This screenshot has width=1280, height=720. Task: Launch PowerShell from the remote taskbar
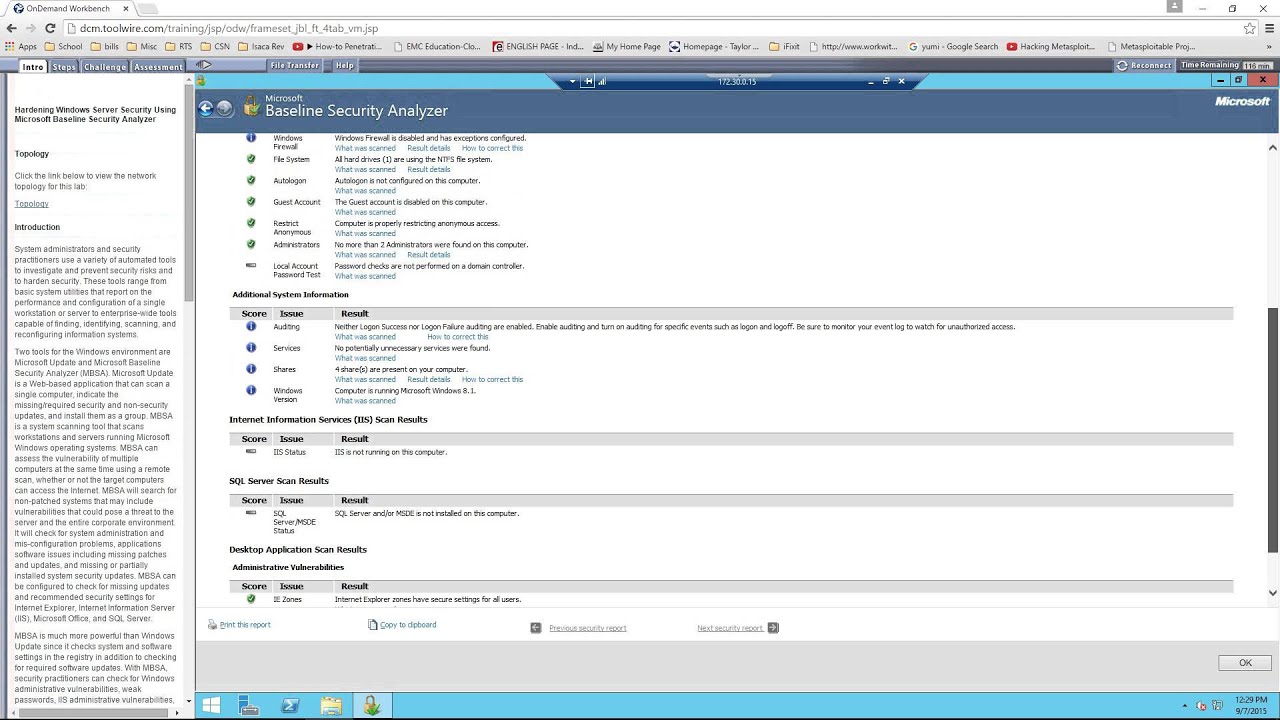pyautogui.click(x=290, y=706)
